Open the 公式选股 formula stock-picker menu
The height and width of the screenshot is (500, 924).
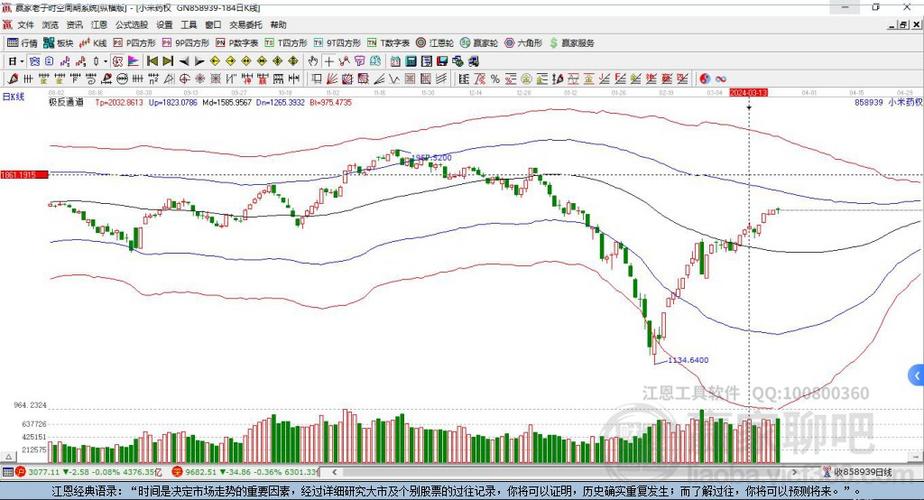(x=131, y=25)
